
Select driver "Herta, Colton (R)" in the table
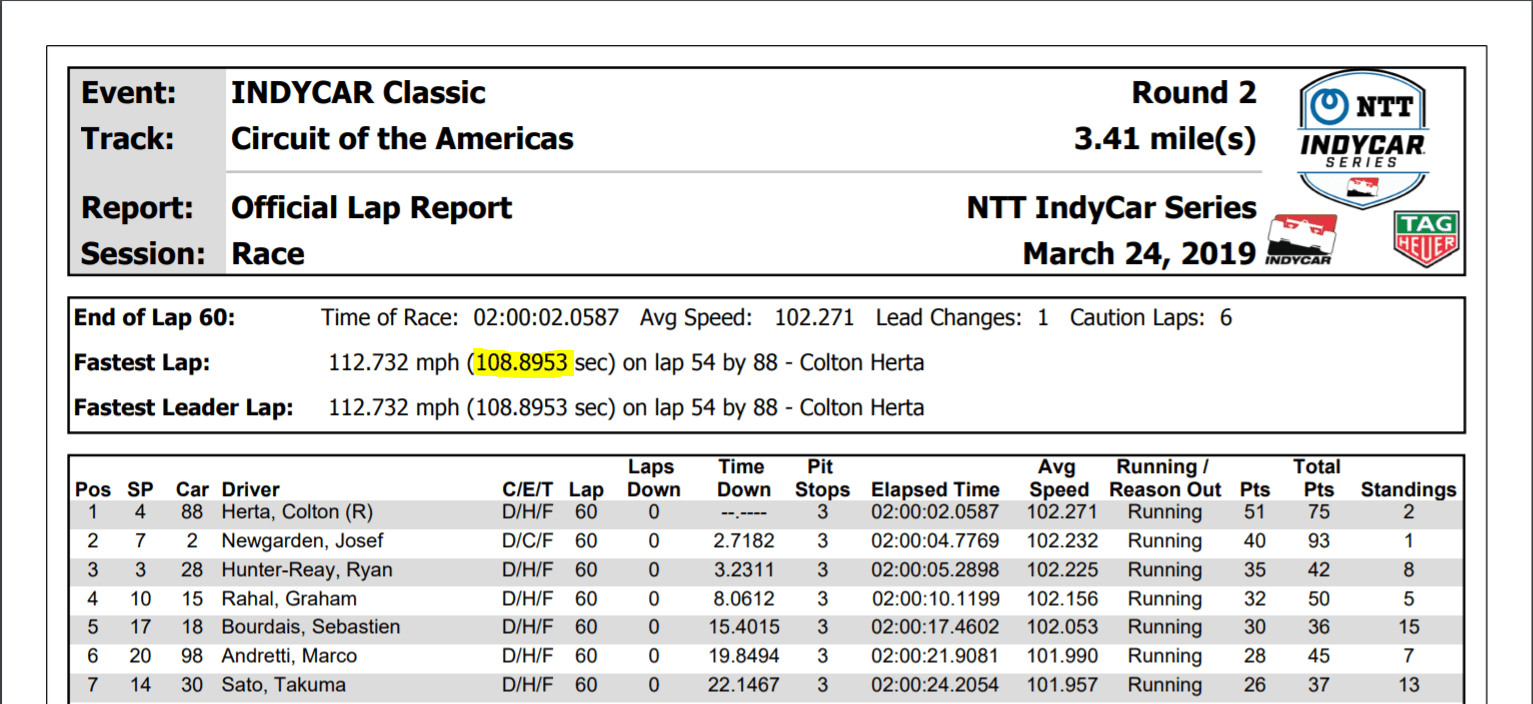coord(297,512)
